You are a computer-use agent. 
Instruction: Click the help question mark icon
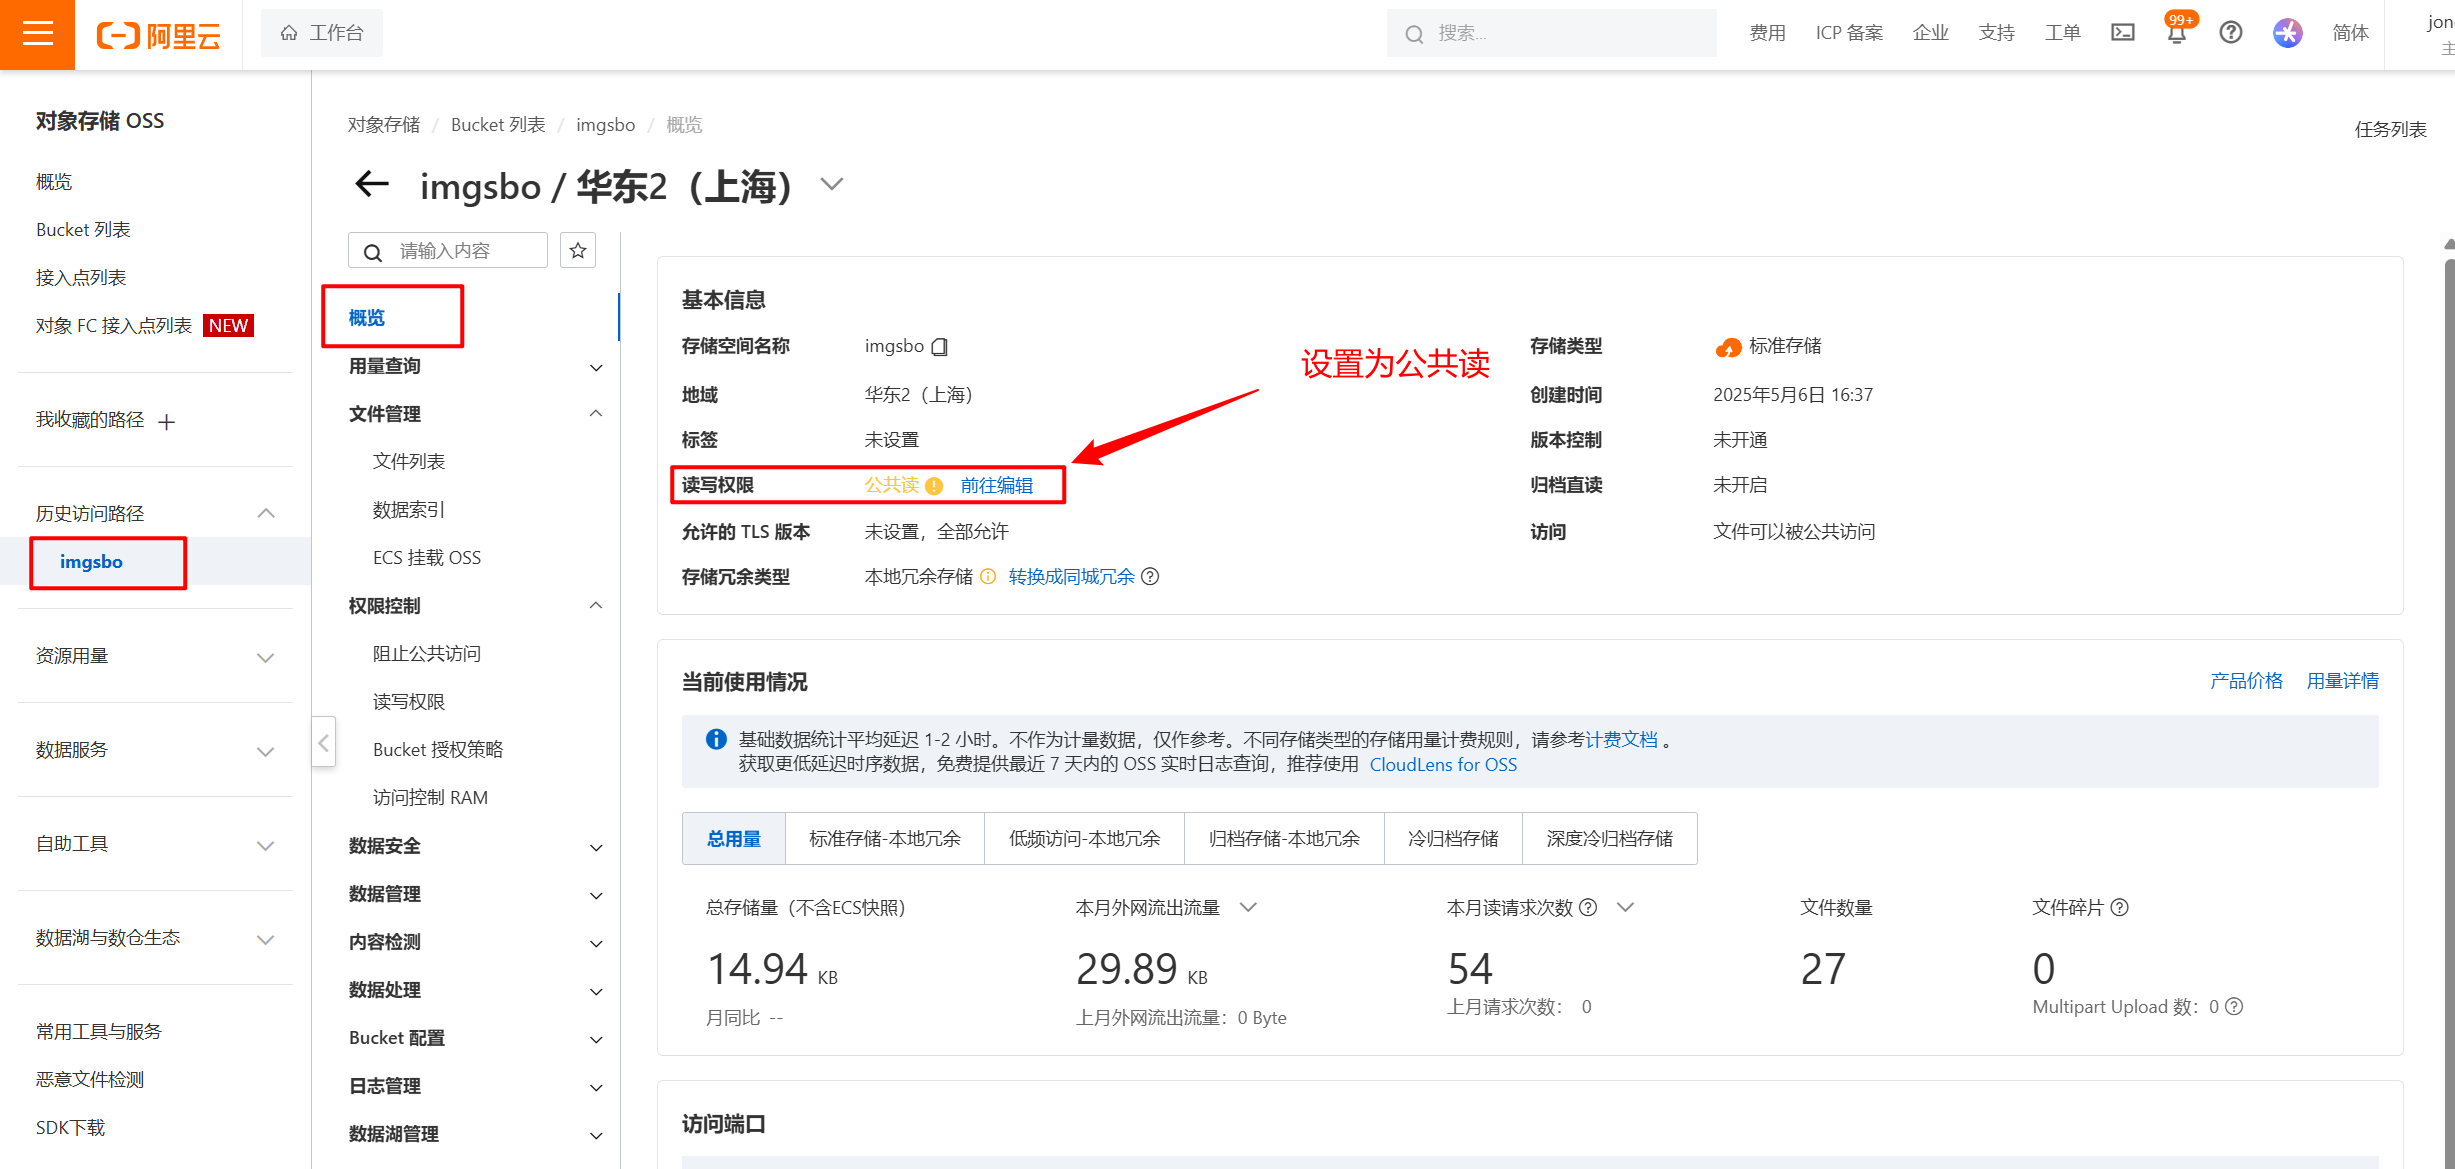pyautogui.click(x=2230, y=33)
